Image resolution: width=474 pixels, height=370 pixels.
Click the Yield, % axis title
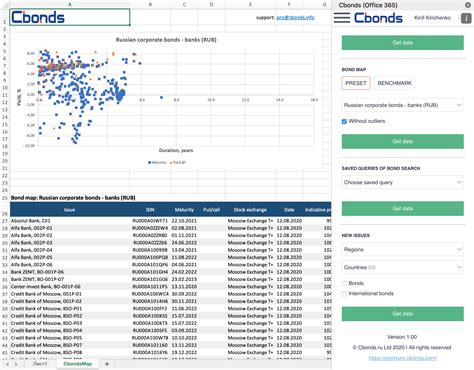coord(19,97)
